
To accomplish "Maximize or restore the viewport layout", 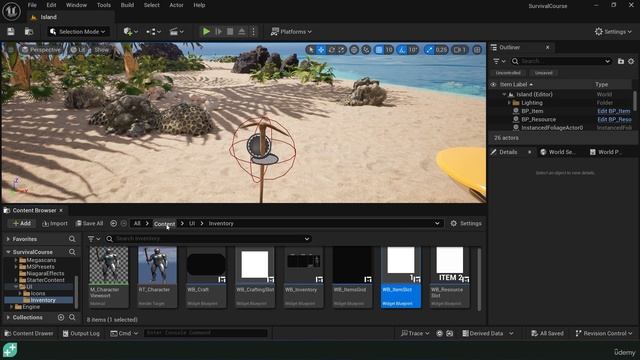I will click(x=477, y=50).
